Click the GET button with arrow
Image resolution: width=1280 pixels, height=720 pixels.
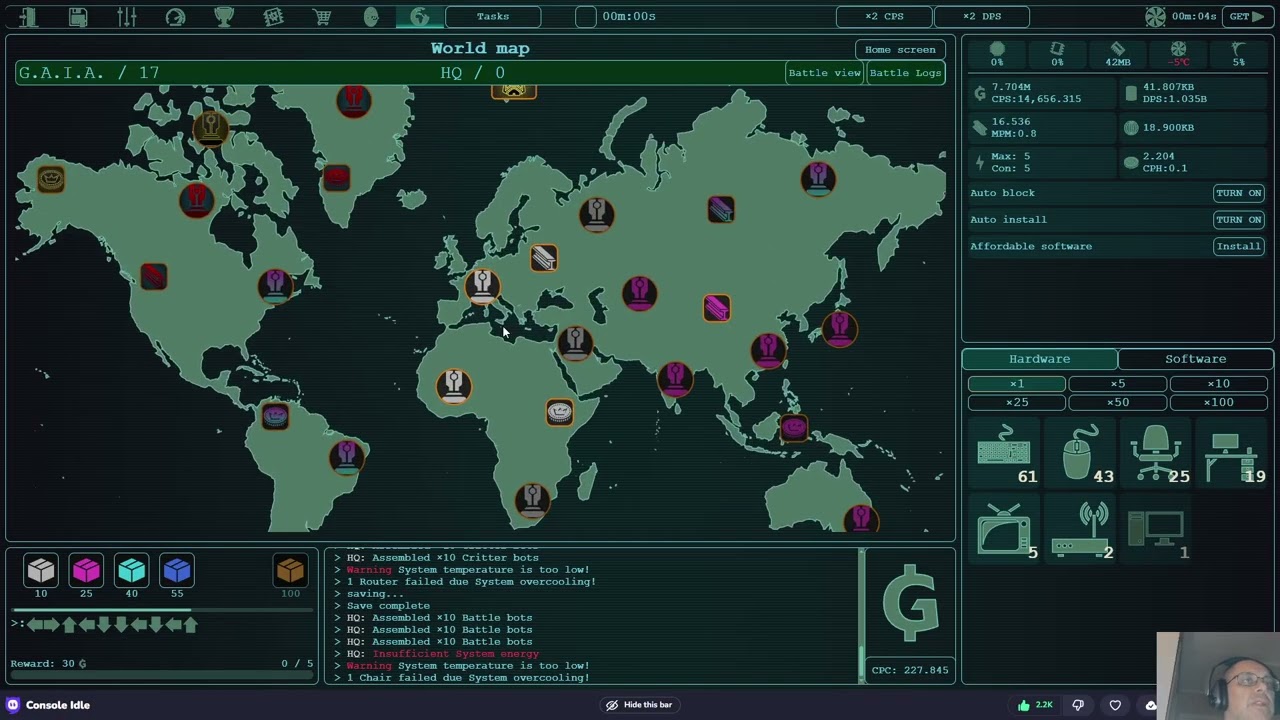click(1247, 16)
